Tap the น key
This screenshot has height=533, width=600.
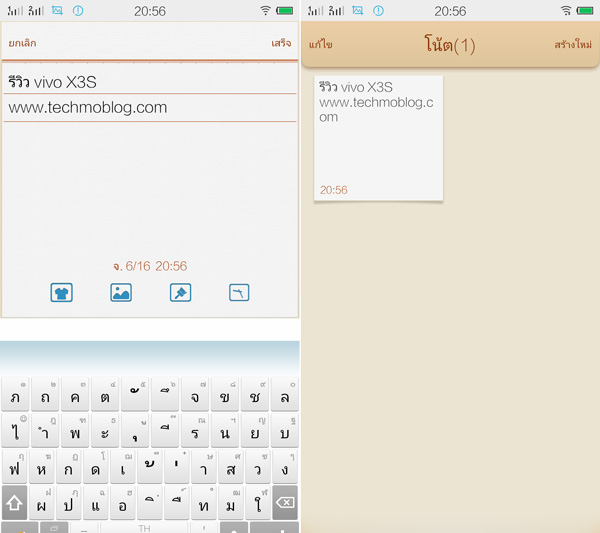(x=225, y=430)
